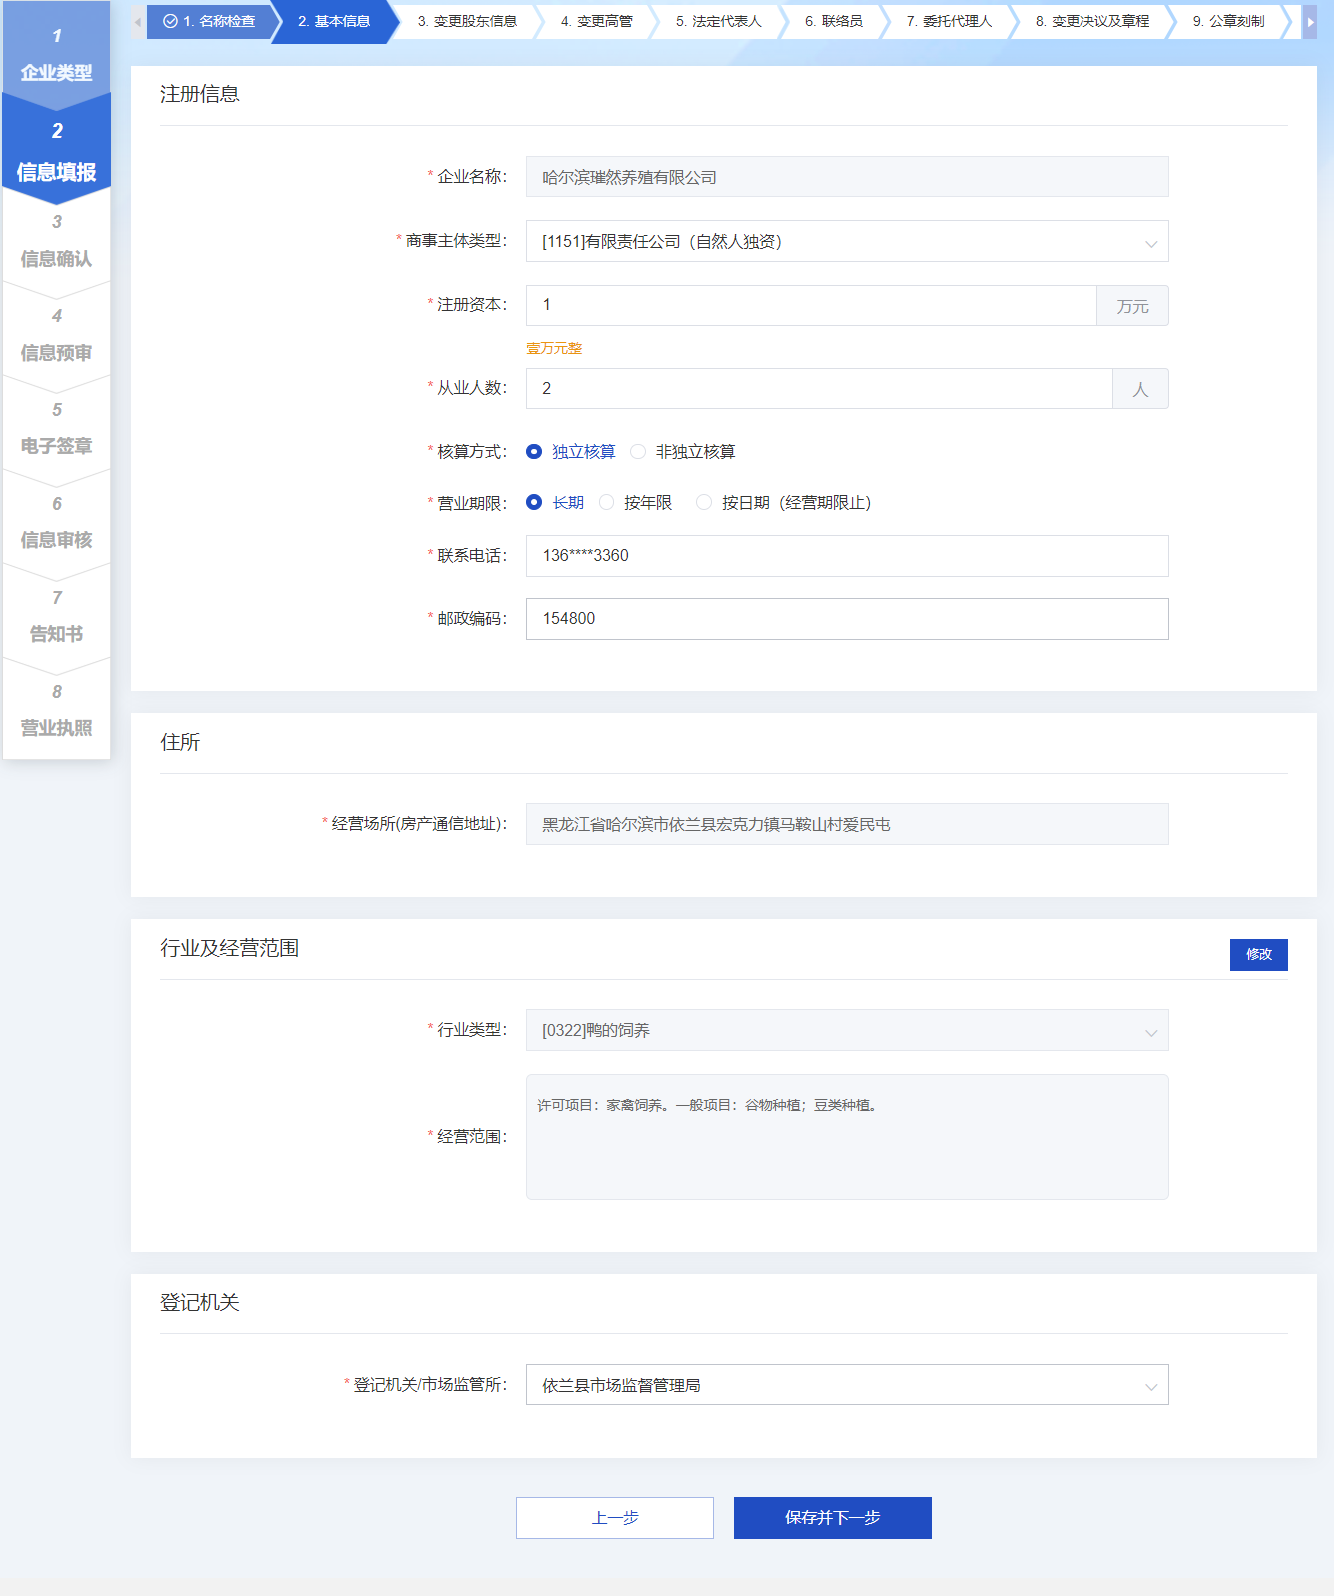1334x1596 pixels.
Task: Go back with 上一步 button
Action: [x=614, y=1518]
